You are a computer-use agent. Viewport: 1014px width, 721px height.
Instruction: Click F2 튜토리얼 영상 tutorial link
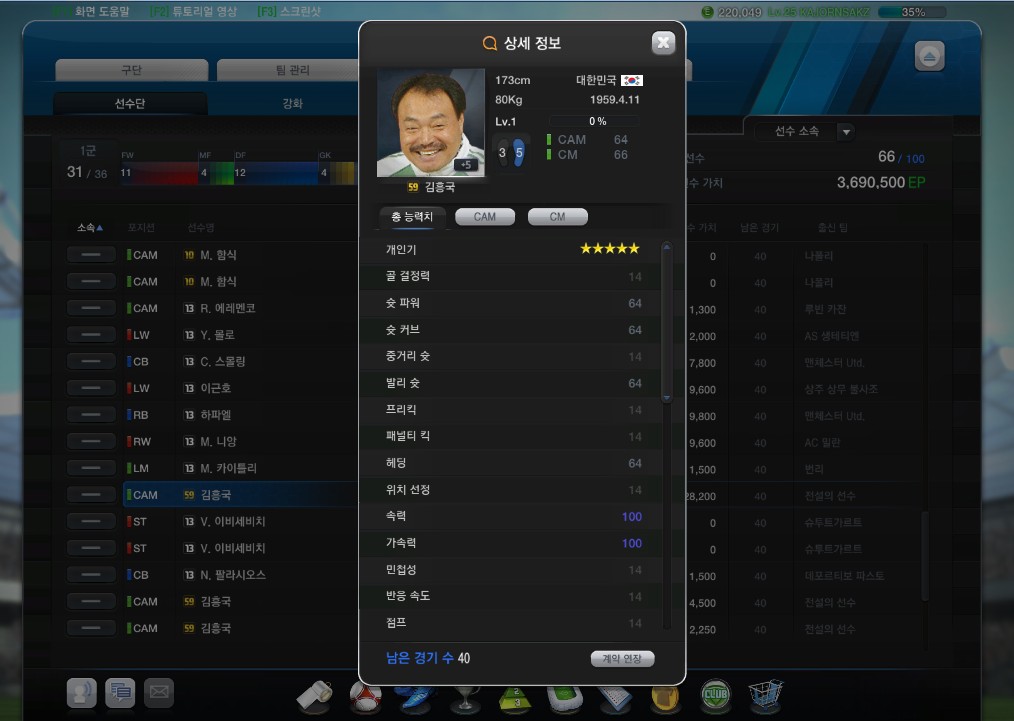[x=193, y=12]
